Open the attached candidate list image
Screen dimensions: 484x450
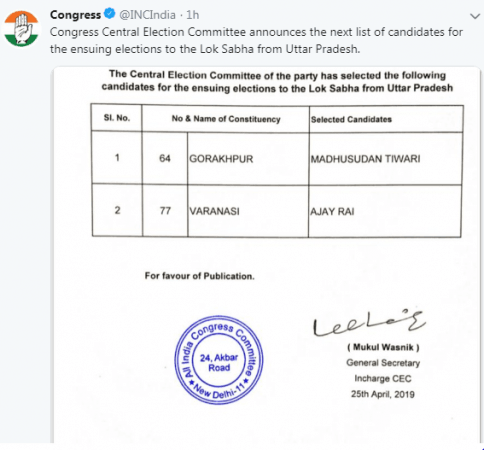pyautogui.click(x=267, y=255)
